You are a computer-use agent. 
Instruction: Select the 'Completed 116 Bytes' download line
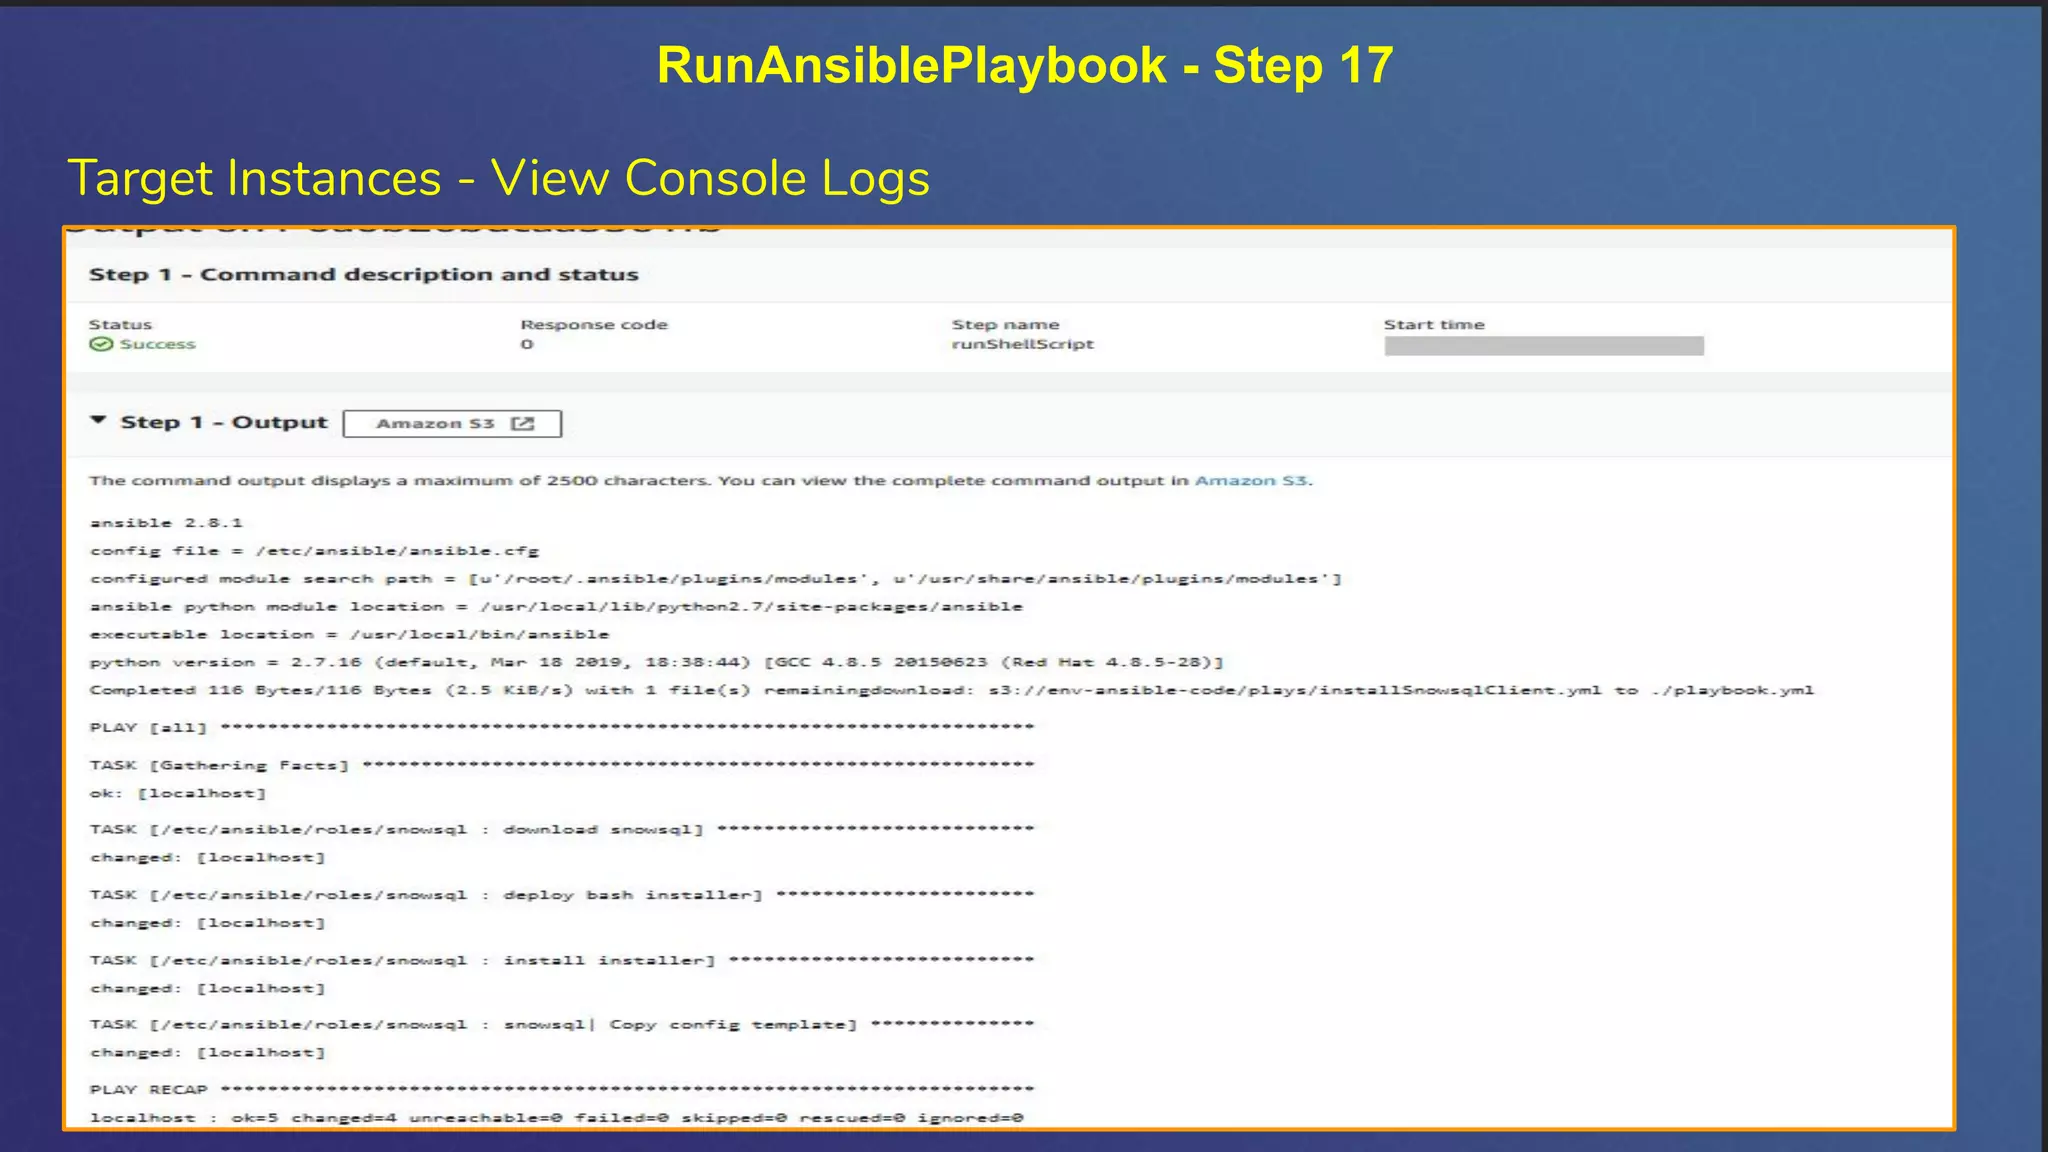point(951,691)
